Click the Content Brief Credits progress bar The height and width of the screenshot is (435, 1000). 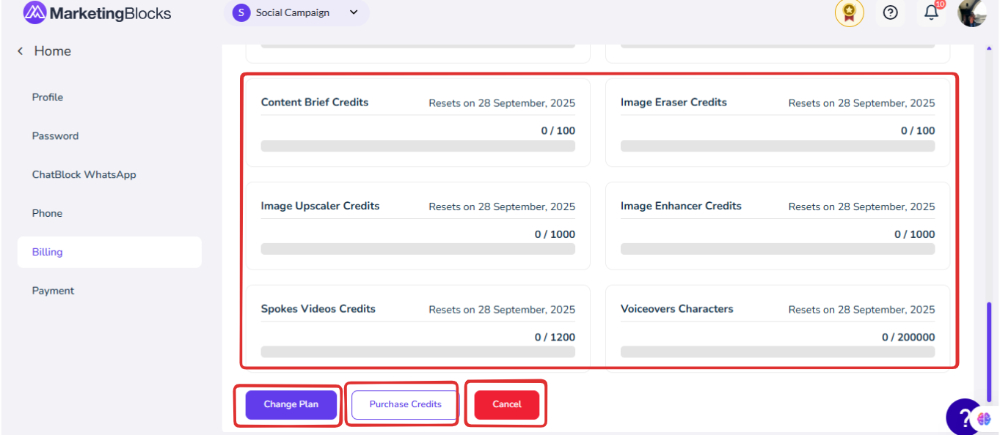tap(418, 146)
